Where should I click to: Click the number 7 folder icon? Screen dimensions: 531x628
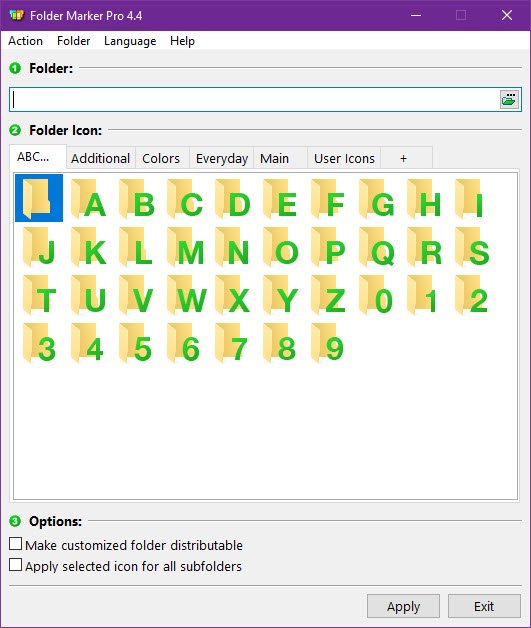pos(231,342)
